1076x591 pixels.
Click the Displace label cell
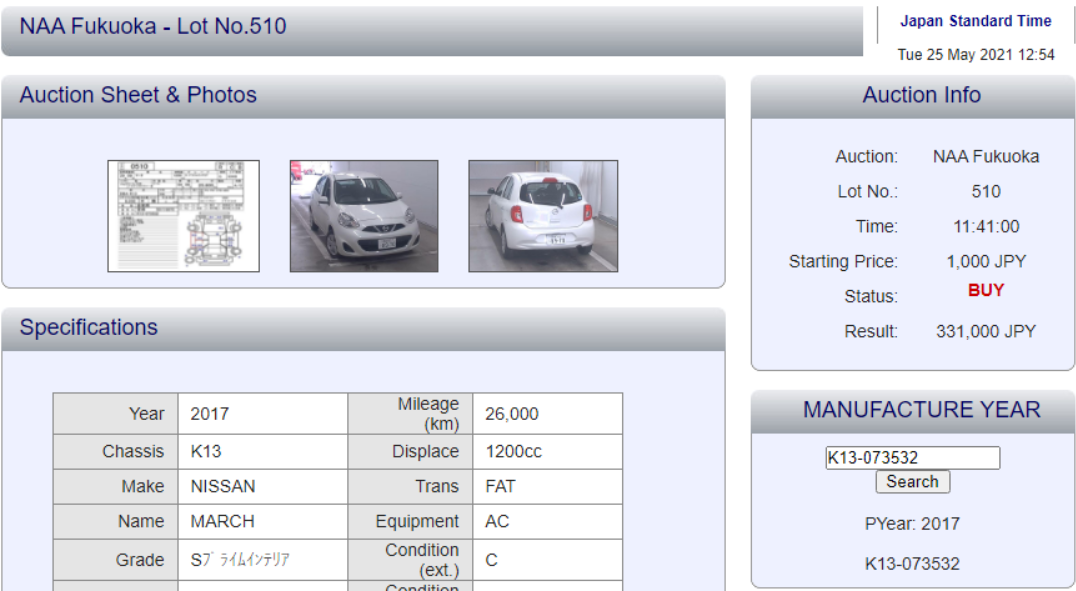[410, 452]
